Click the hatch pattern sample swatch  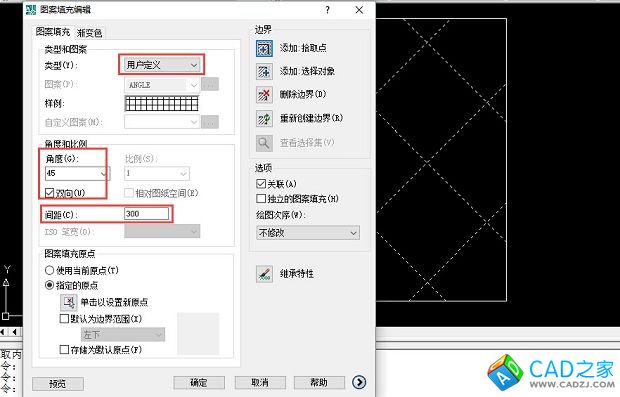(x=161, y=104)
